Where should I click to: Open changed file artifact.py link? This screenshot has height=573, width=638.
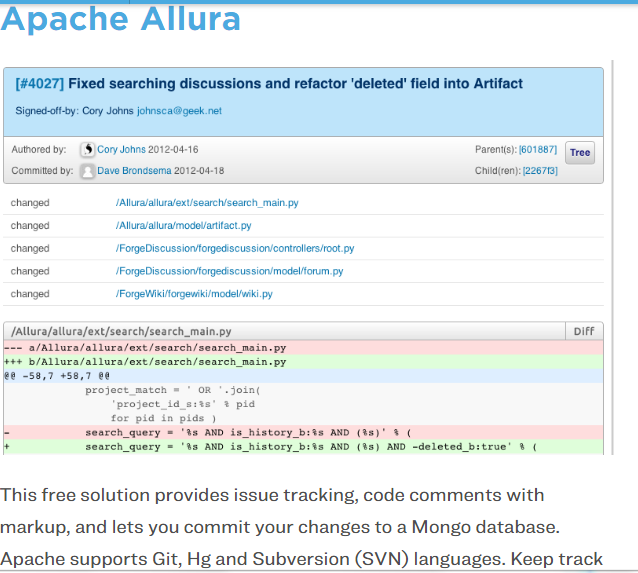pos(184,225)
